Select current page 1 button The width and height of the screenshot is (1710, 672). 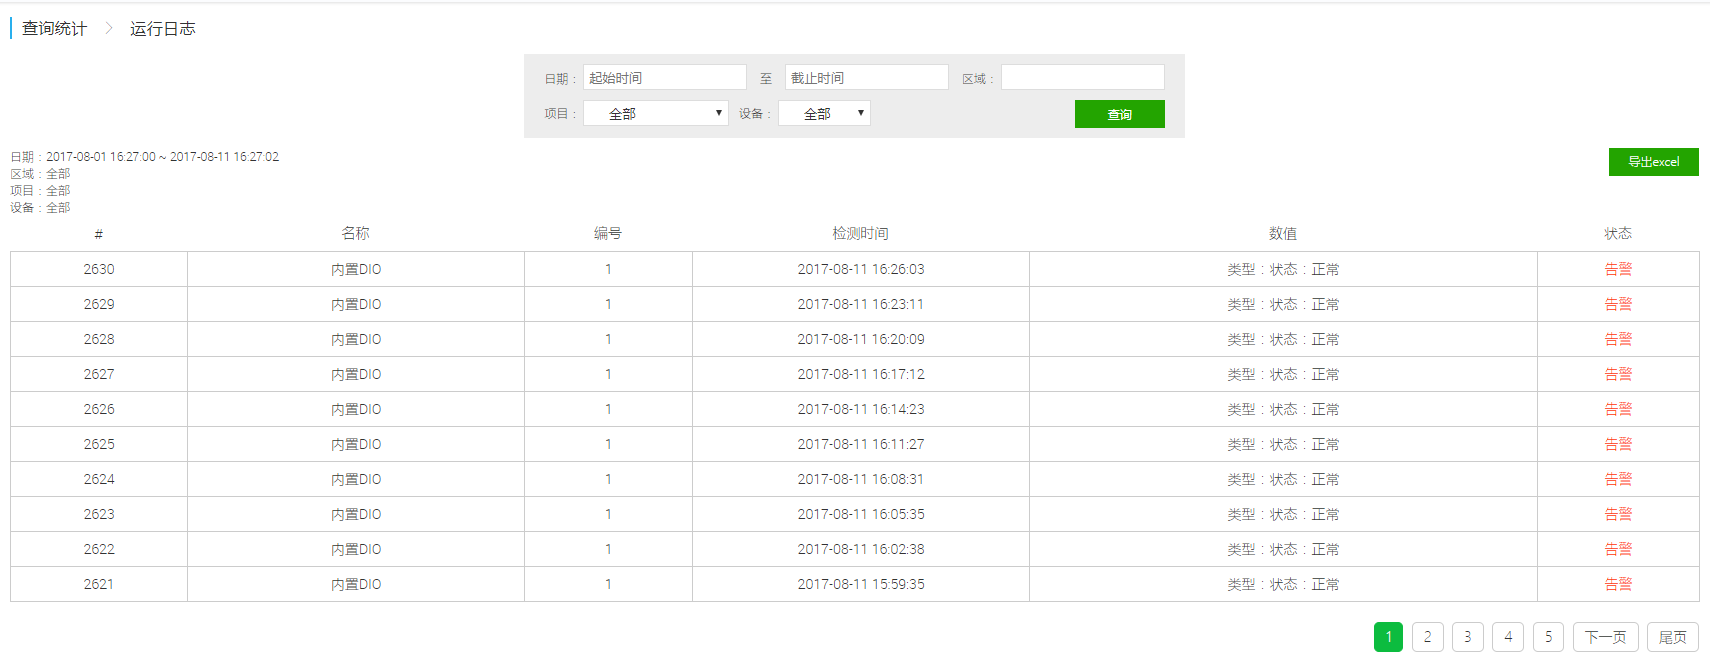[1388, 637]
